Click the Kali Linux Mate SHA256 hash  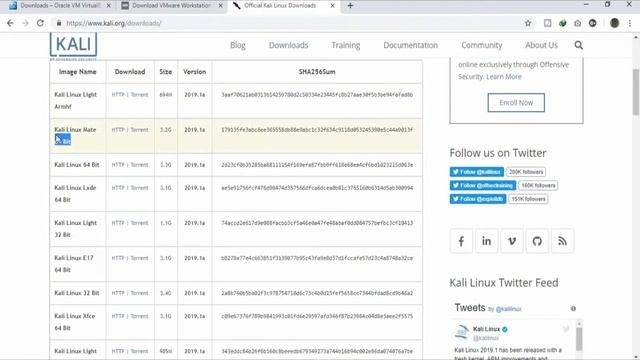click(317, 130)
